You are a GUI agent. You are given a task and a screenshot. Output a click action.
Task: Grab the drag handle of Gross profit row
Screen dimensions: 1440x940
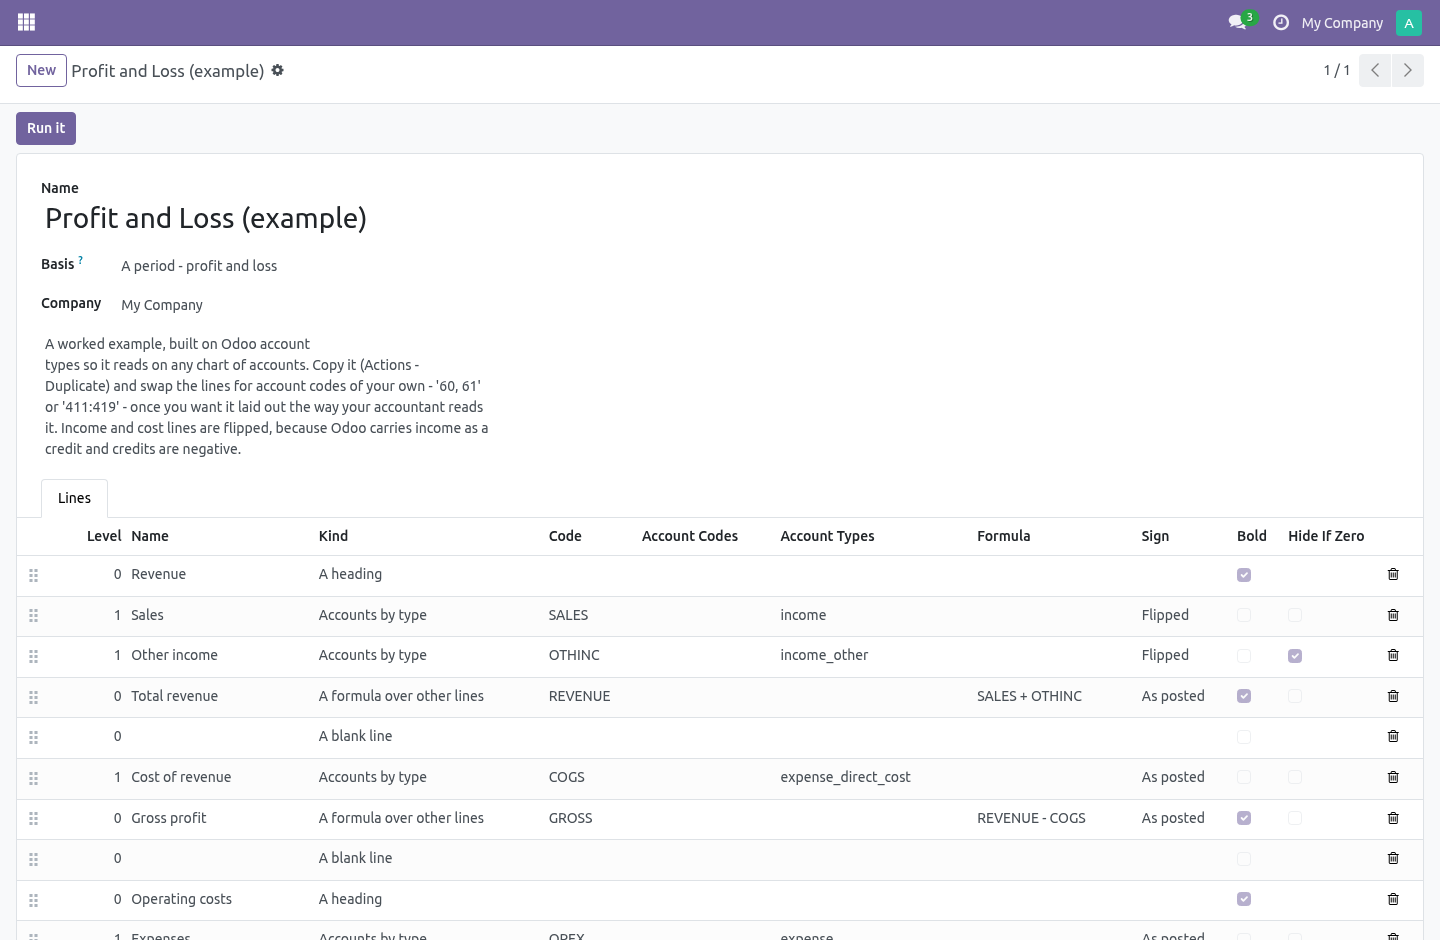point(33,818)
